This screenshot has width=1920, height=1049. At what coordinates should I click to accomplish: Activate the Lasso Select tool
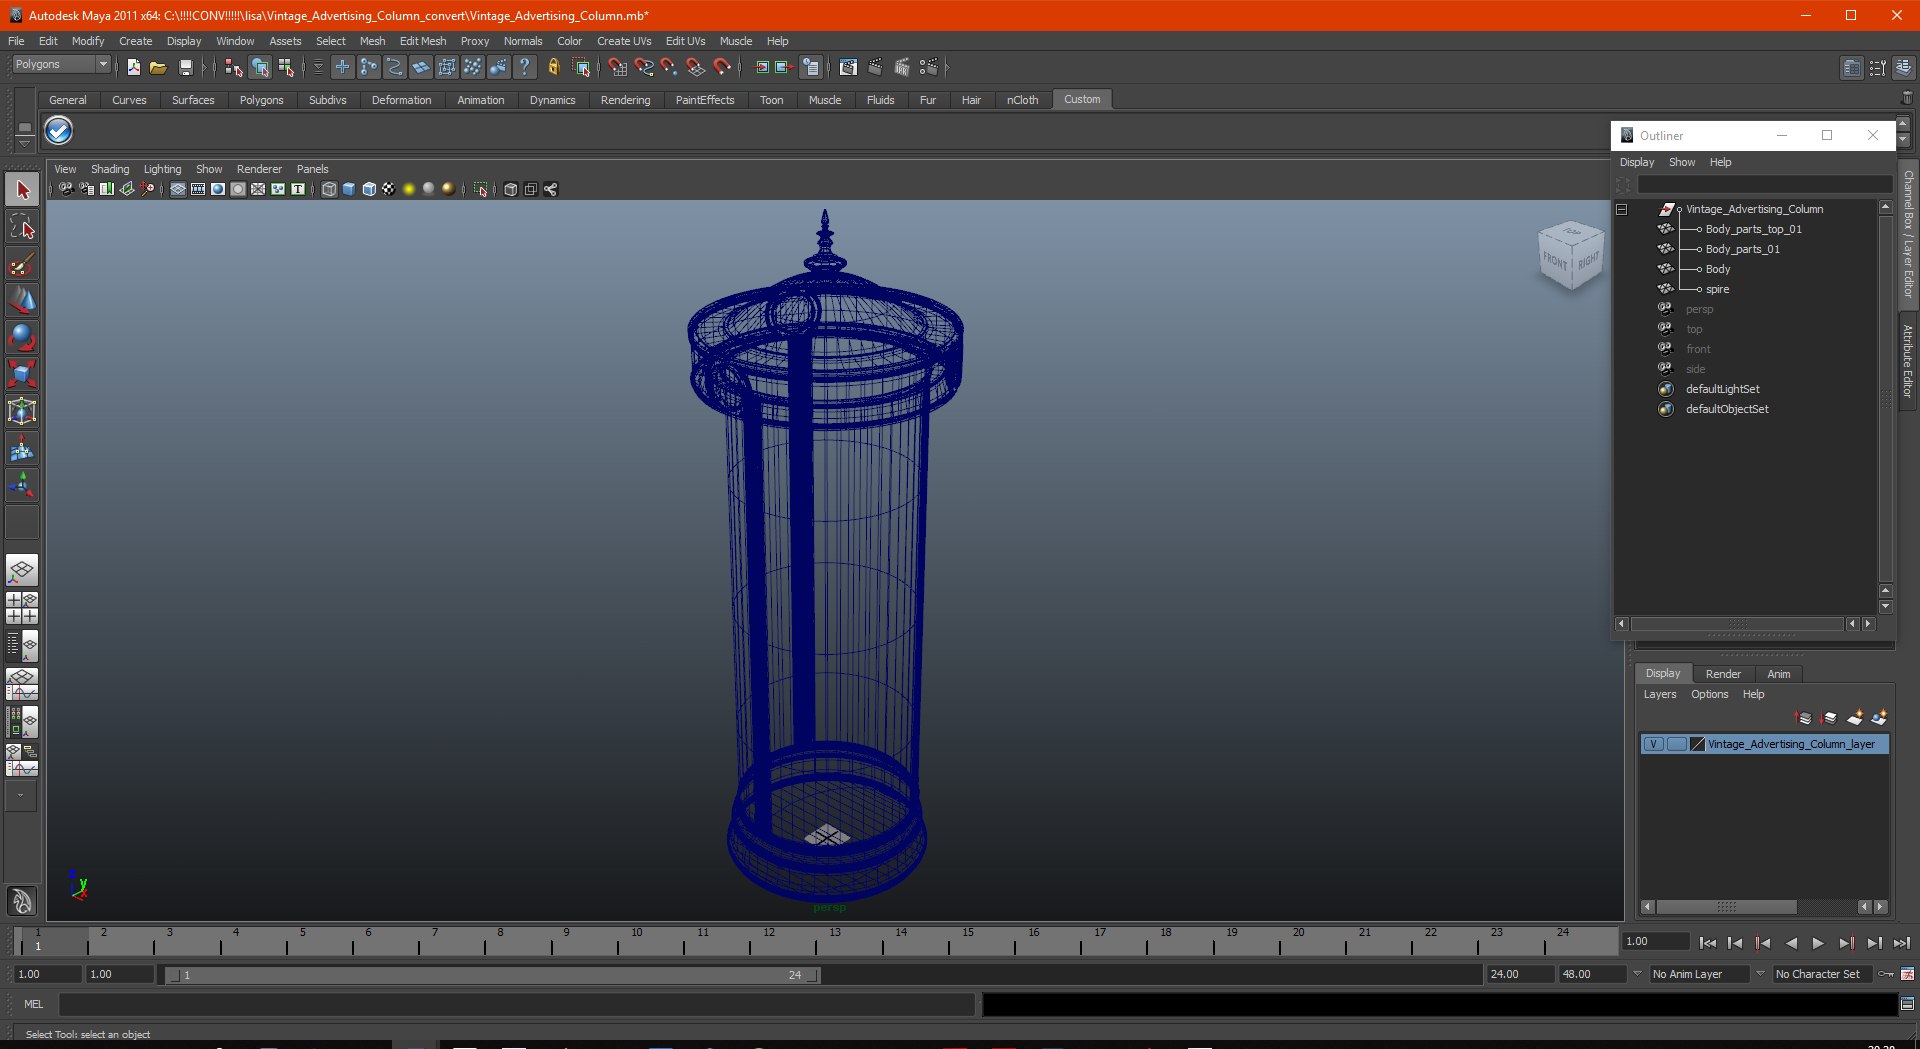click(x=22, y=227)
